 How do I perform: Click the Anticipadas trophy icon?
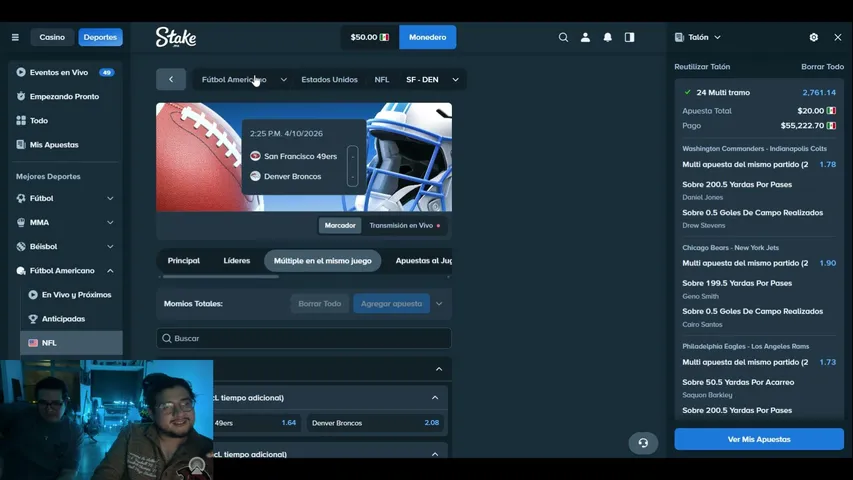pyautogui.click(x=33, y=318)
